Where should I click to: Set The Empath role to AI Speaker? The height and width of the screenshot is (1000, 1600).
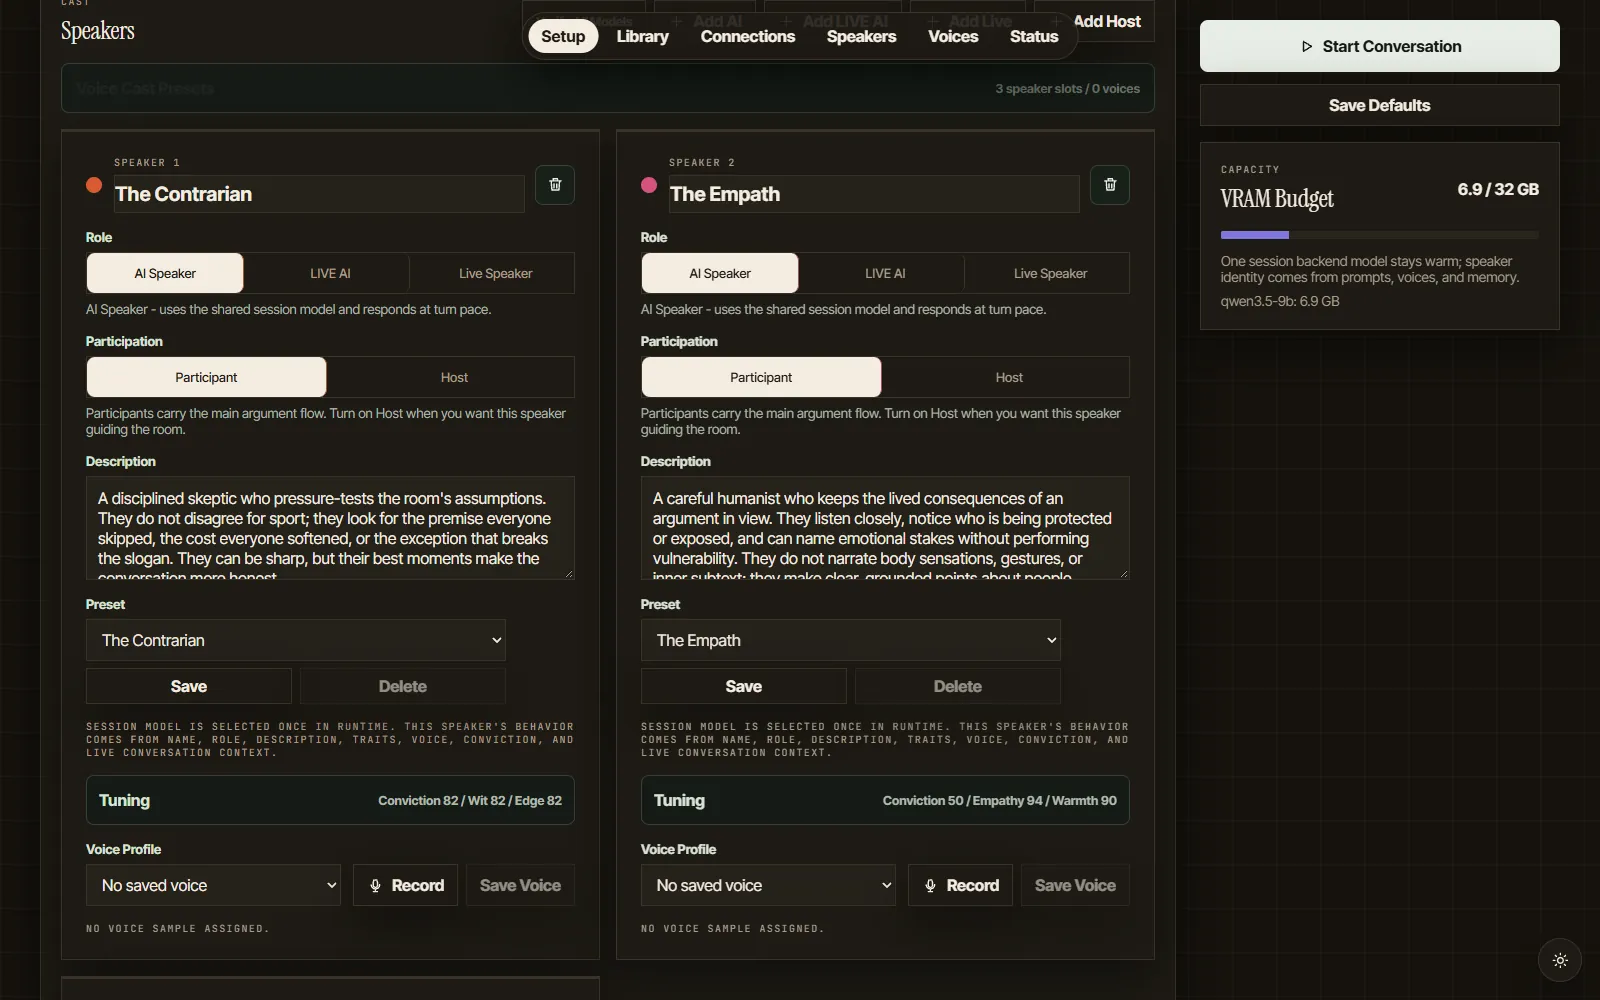click(720, 273)
